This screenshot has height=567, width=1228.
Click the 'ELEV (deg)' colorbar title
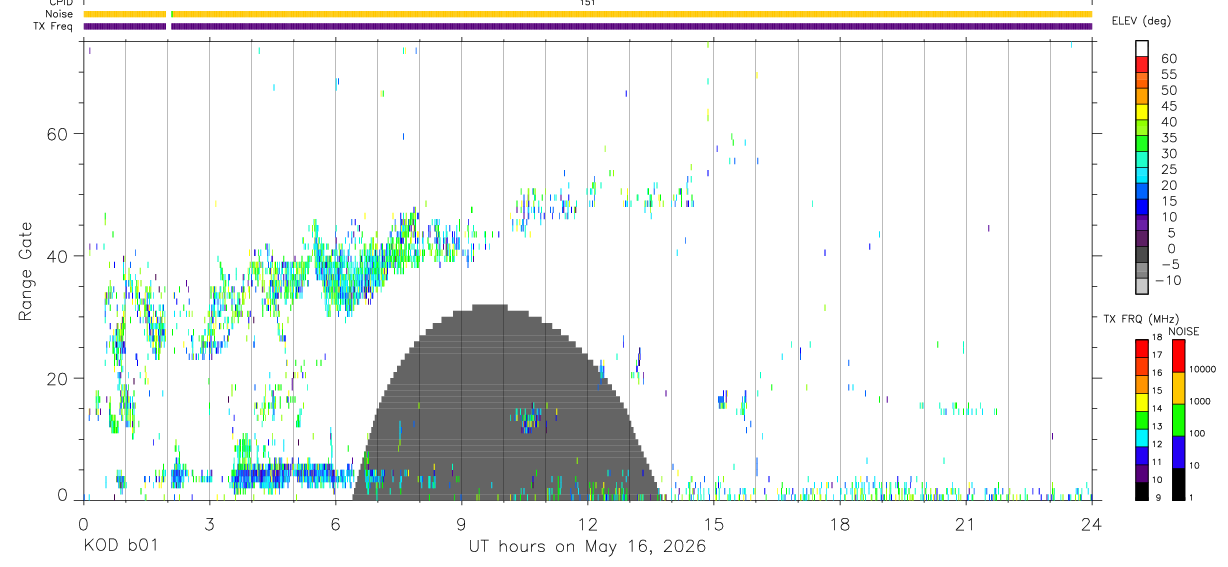coord(1142,20)
